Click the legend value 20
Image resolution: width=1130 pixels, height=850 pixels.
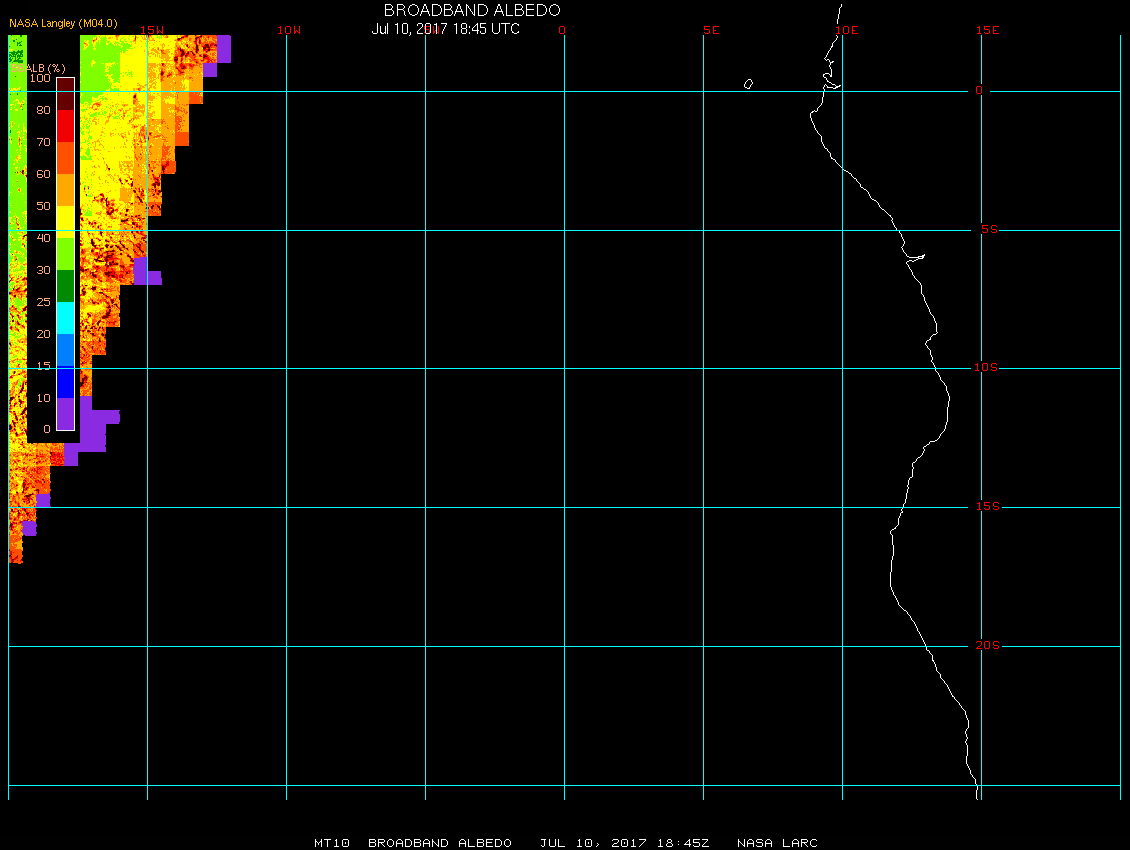(44, 334)
